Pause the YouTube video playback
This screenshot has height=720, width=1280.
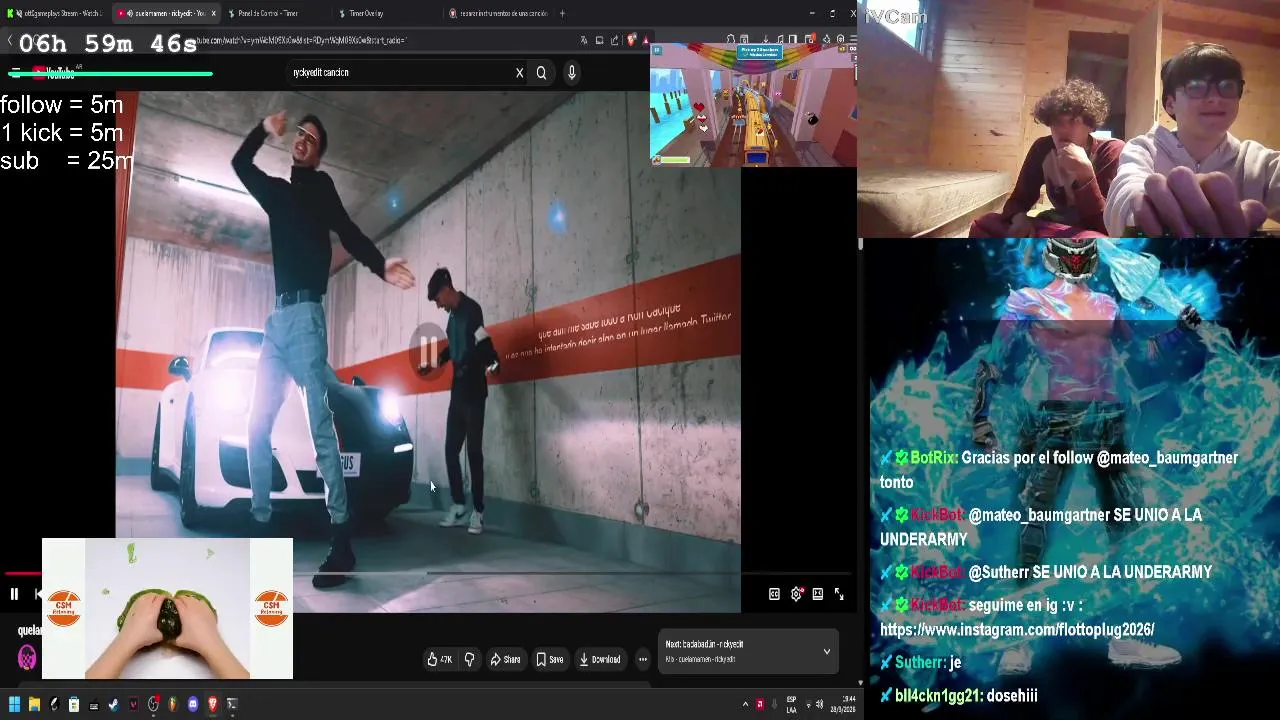14,594
